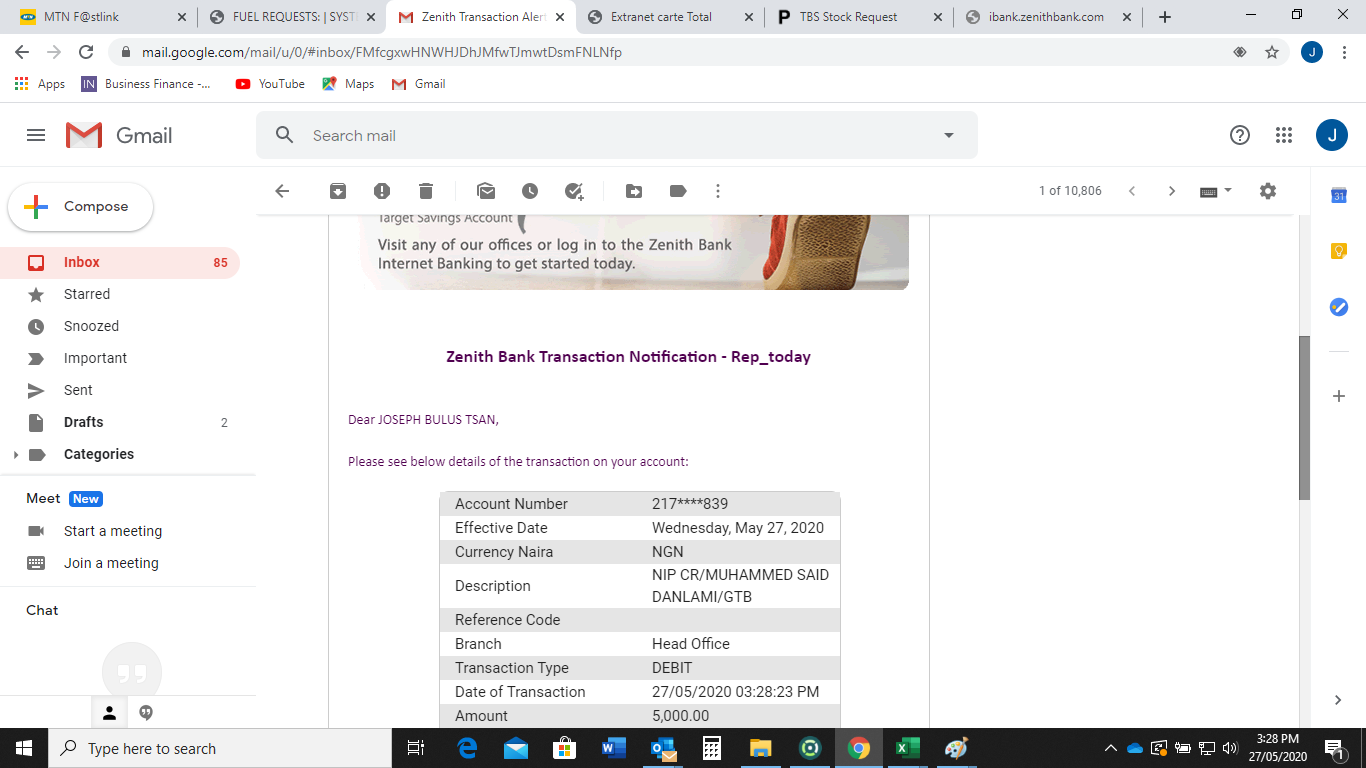Open Google Calendar in side panel

(x=1339, y=195)
